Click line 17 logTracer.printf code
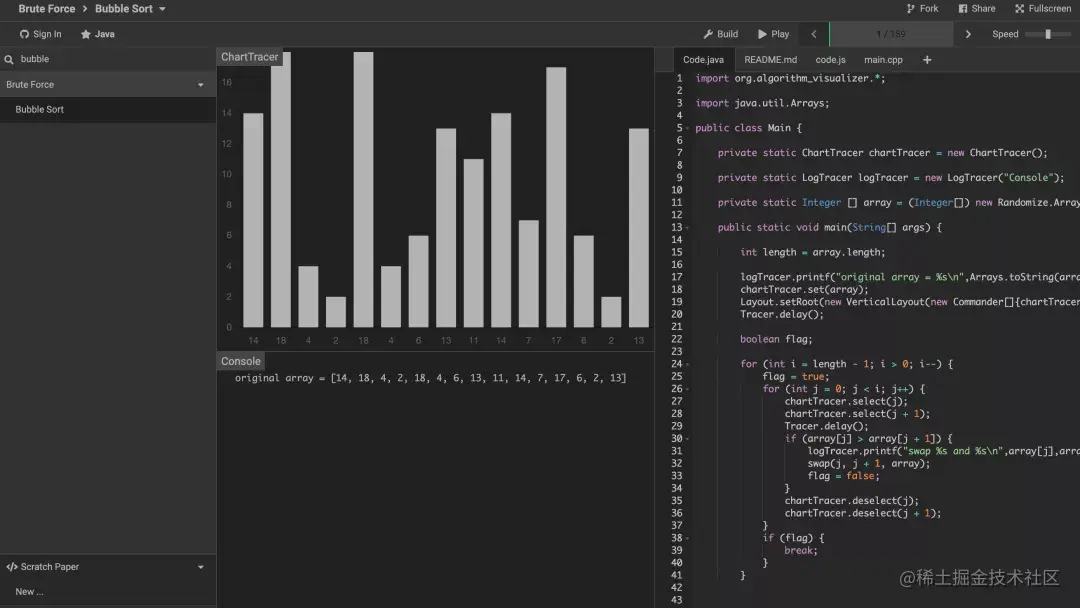This screenshot has width=1080, height=608. (x=909, y=277)
